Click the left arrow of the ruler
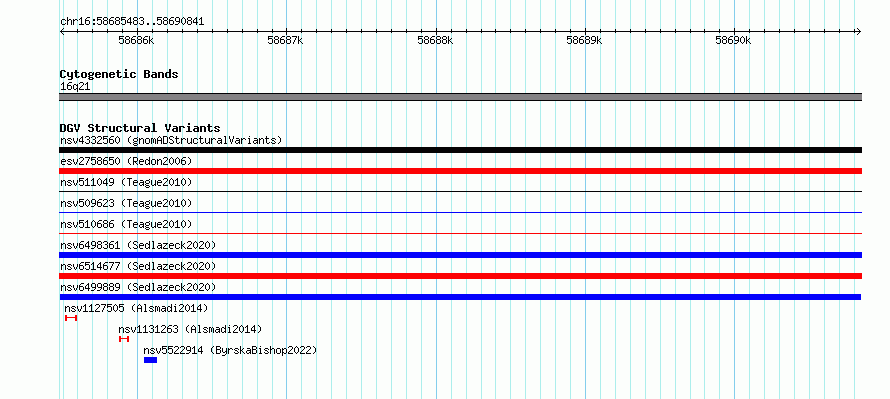This screenshot has width=890, height=399. coord(62,32)
